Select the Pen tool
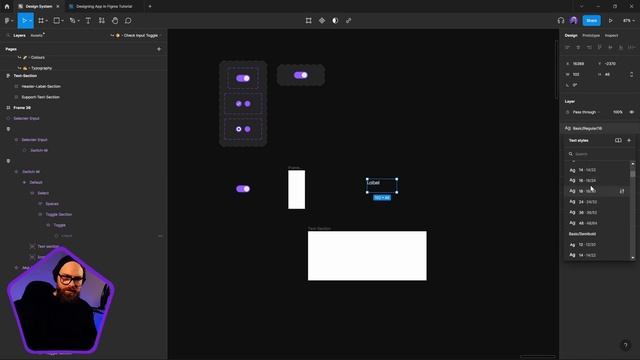Screen dimensions: 640x360 [x=72, y=20]
